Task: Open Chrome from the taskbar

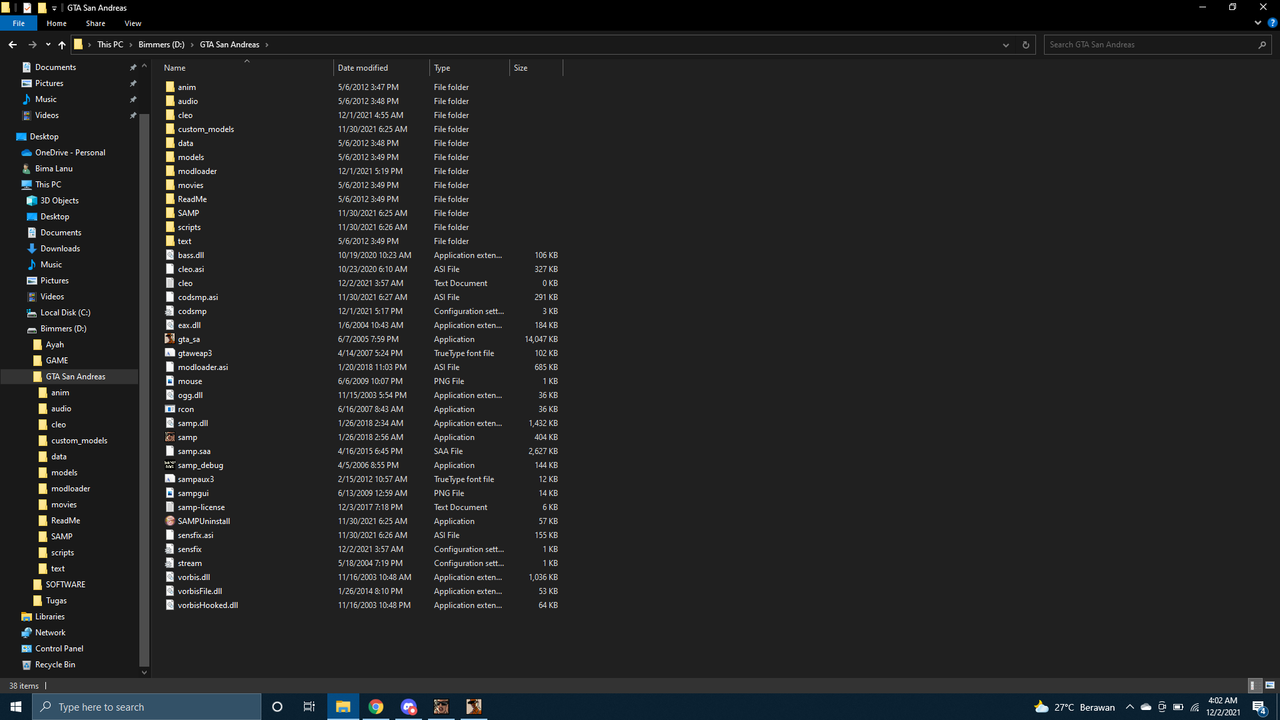Action: pyautogui.click(x=375, y=707)
